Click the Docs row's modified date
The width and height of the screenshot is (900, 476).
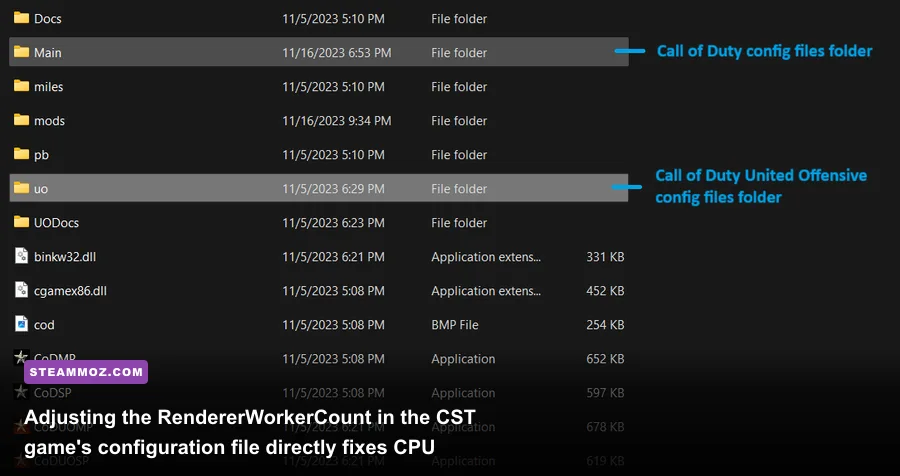333,18
